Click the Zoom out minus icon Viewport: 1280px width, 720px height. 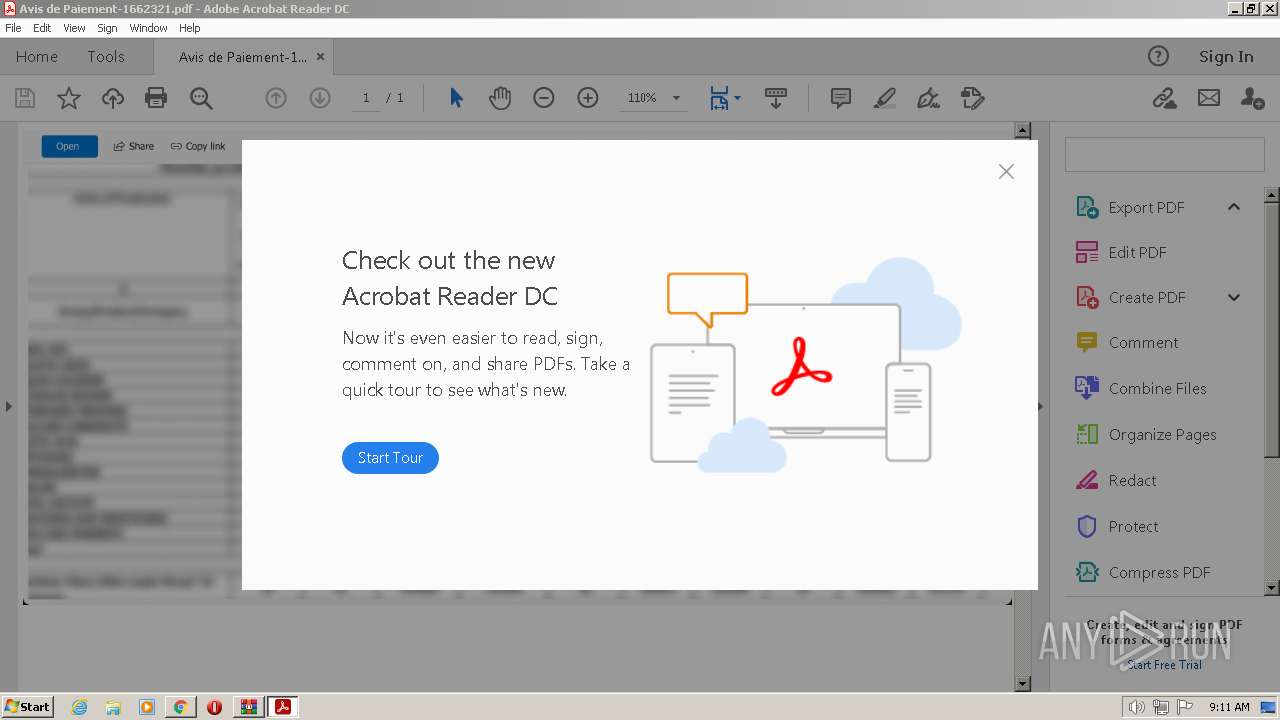point(544,98)
